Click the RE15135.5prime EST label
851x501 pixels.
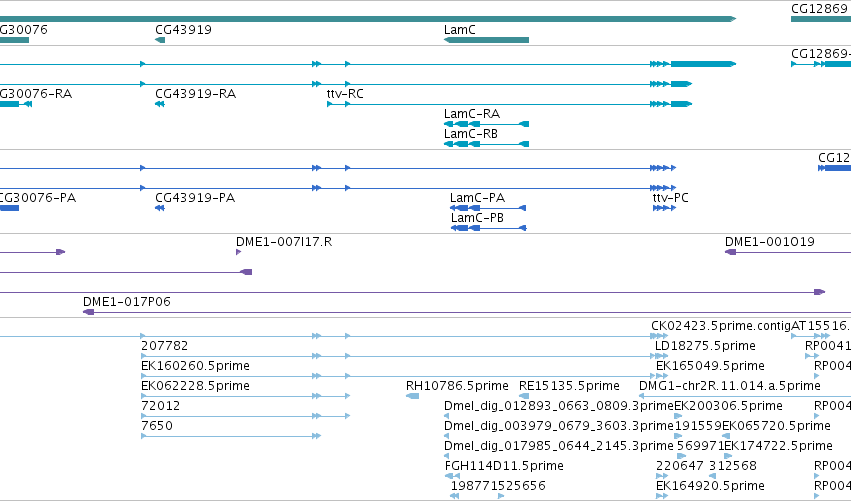(x=569, y=386)
